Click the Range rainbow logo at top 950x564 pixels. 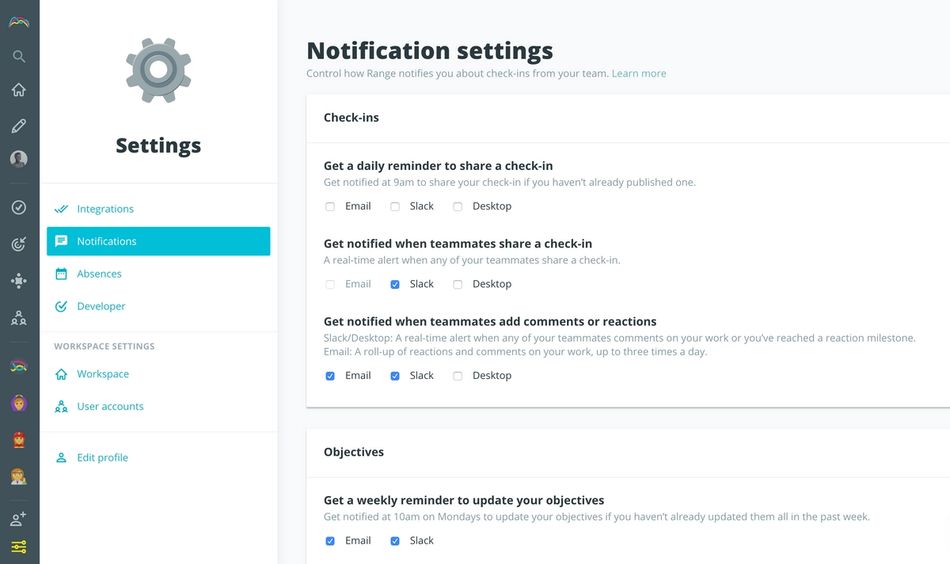(19, 21)
